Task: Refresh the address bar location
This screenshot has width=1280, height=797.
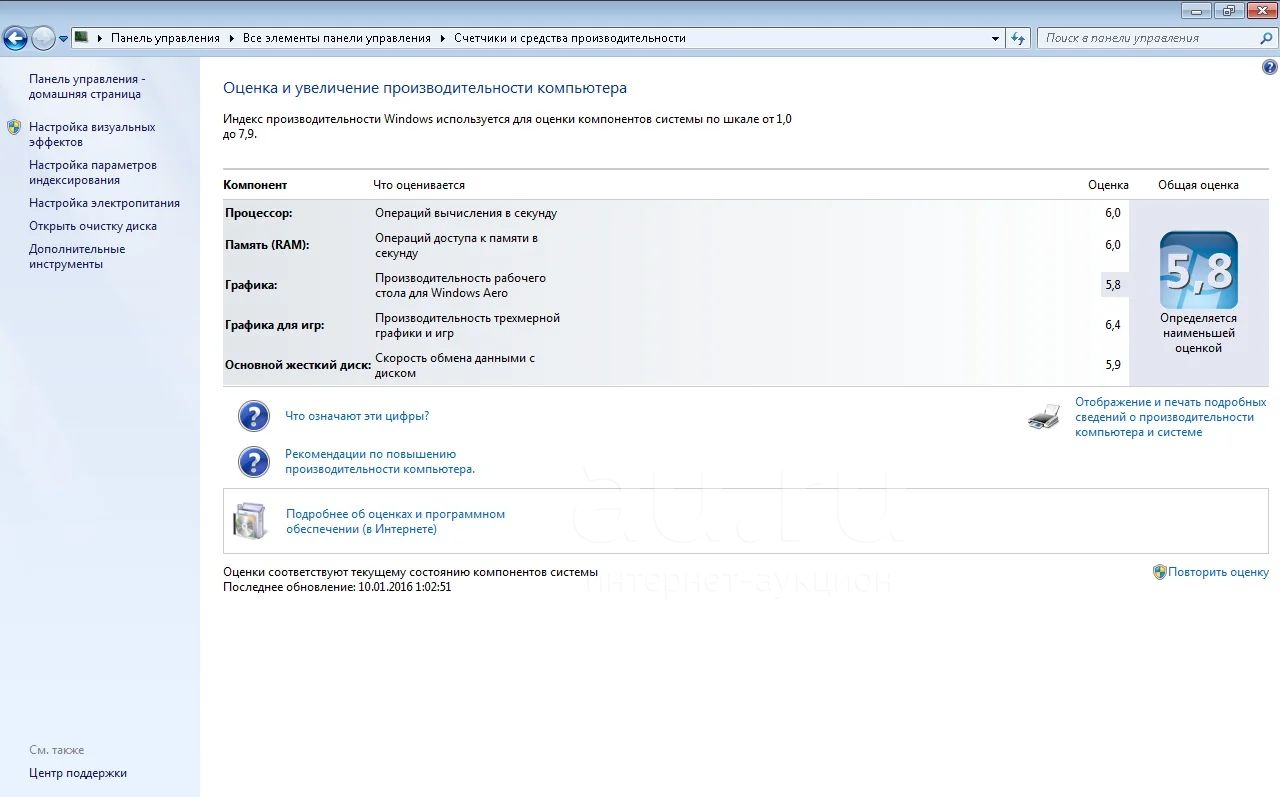Action: [x=1018, y=38]
